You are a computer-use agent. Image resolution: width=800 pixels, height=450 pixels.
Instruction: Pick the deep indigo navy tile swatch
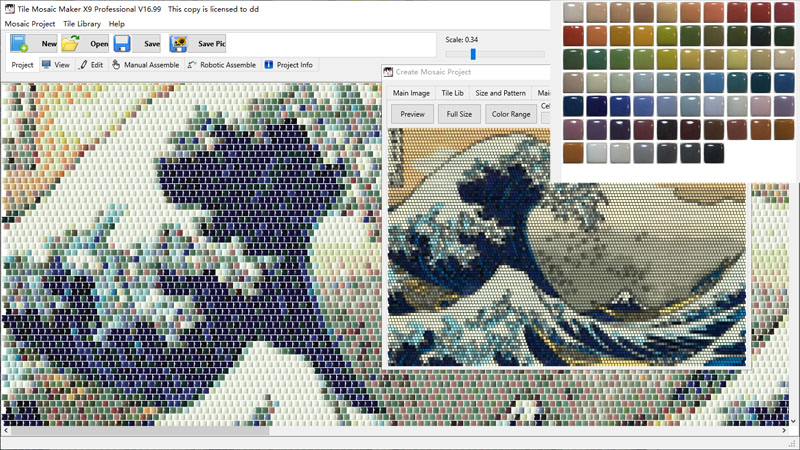(x=596, y=106)
